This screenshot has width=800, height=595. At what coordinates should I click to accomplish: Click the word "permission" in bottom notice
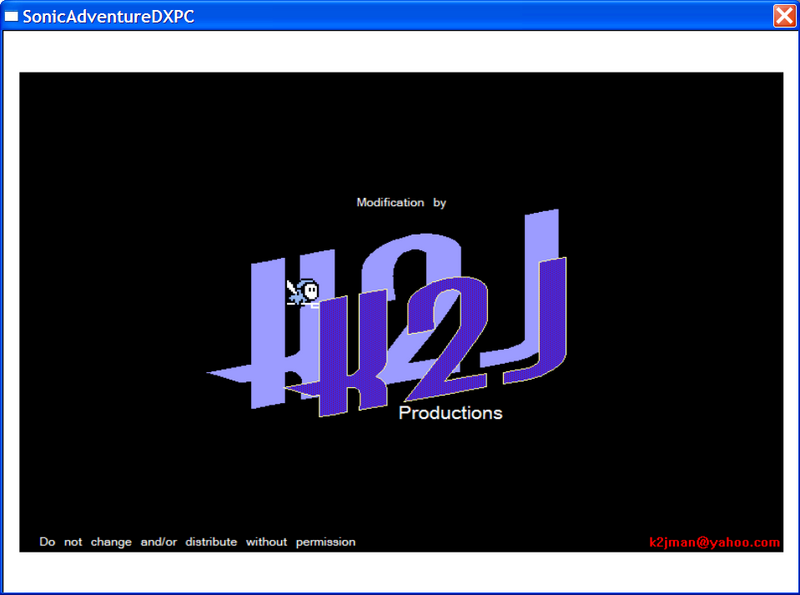click(x=325, y=542)
